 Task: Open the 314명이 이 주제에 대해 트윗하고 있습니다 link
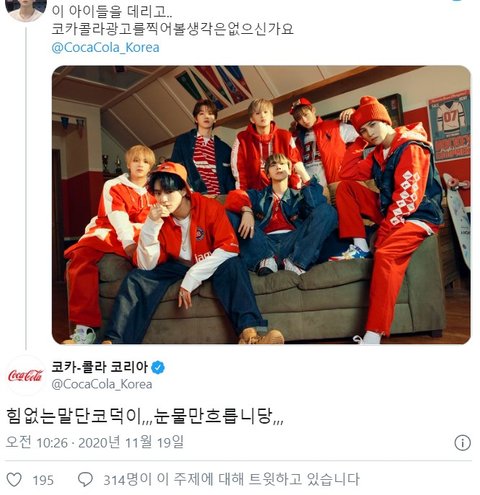pos(231,480)
